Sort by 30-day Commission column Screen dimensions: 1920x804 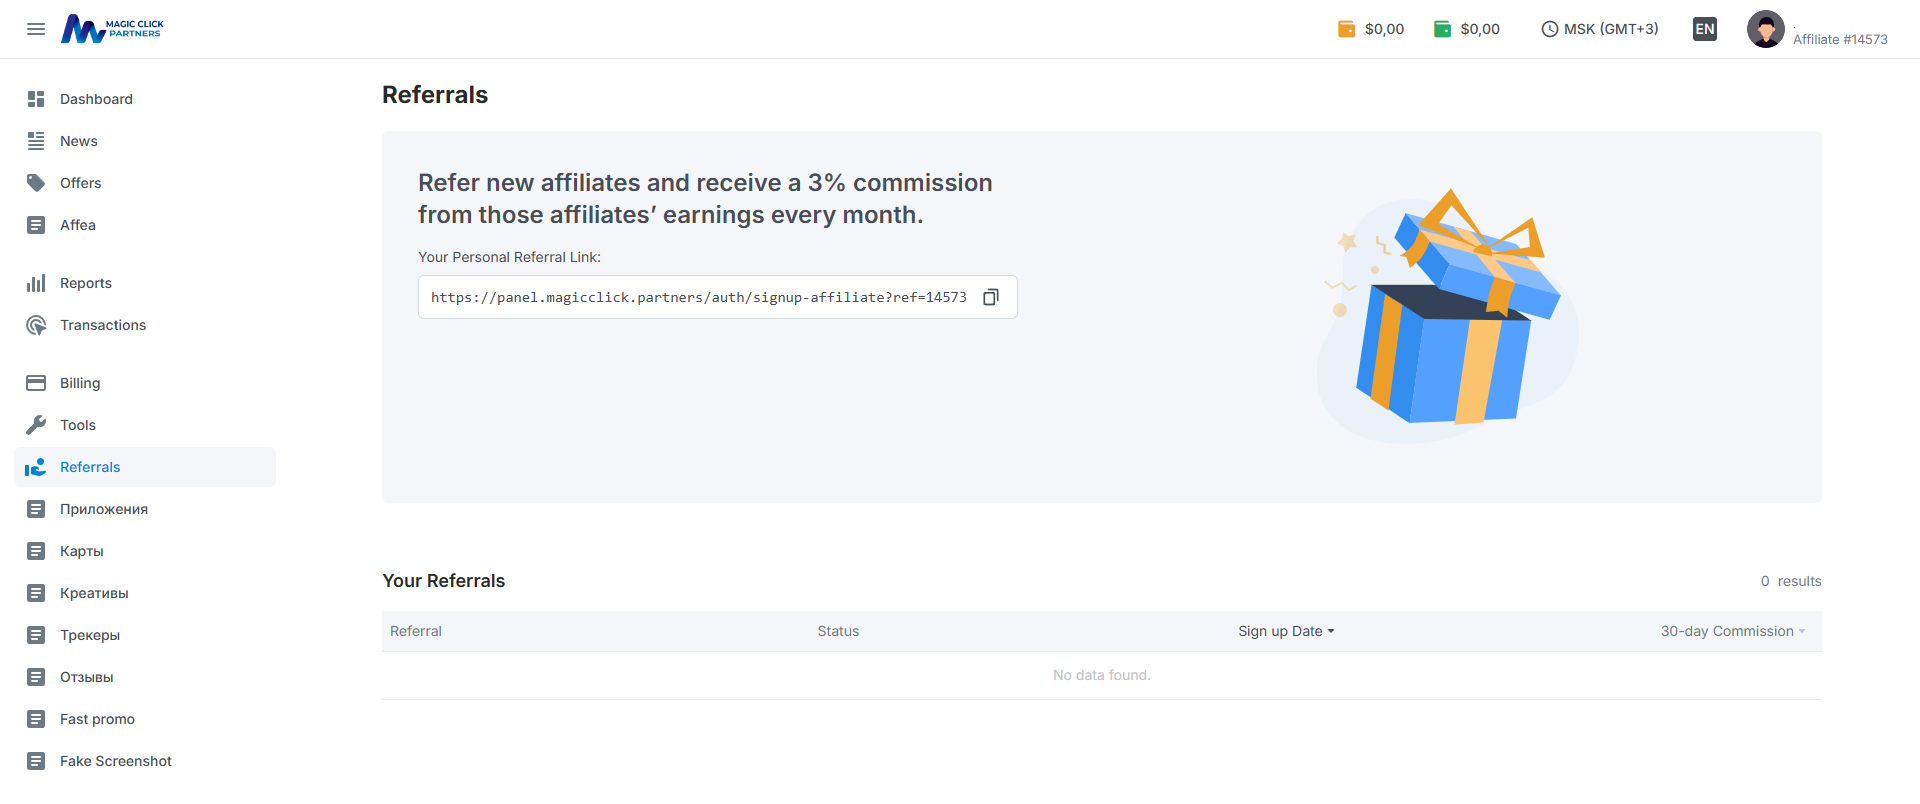coord(1732,631)
